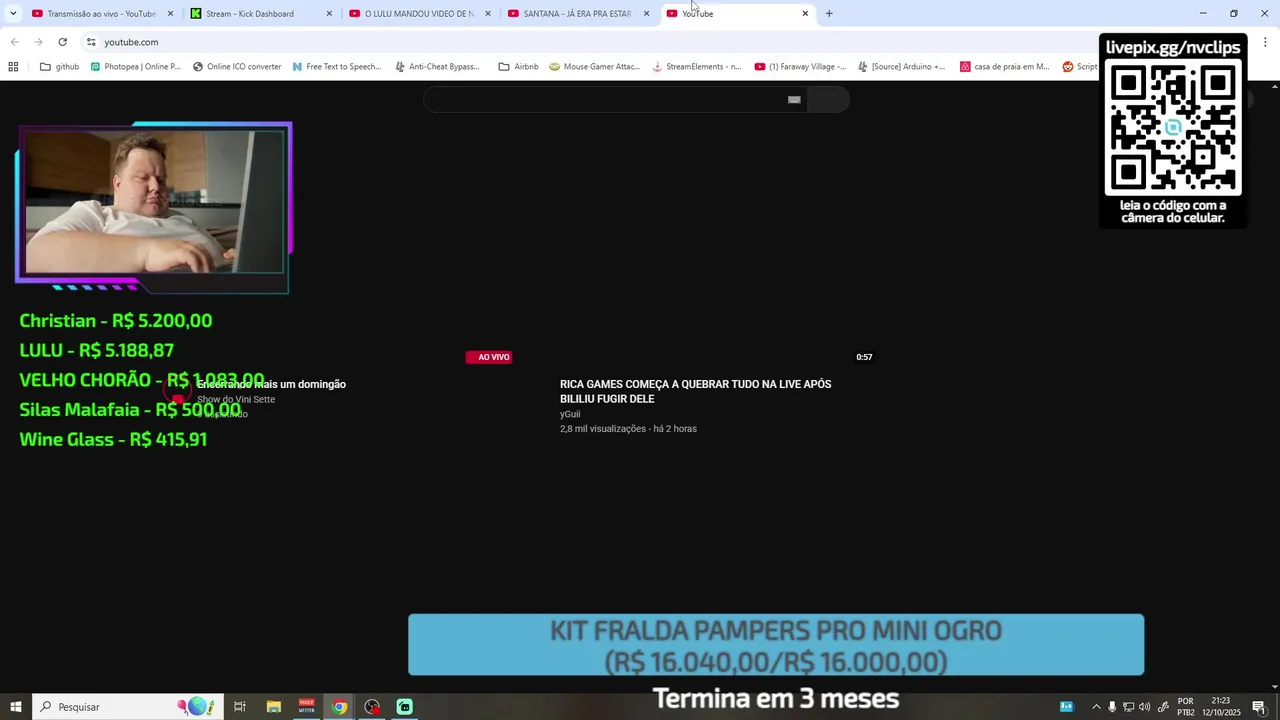This screenshot has width=1280, height=720.
Task: Open Encerrando mais um domingão live video
Action: pos(271,384)
